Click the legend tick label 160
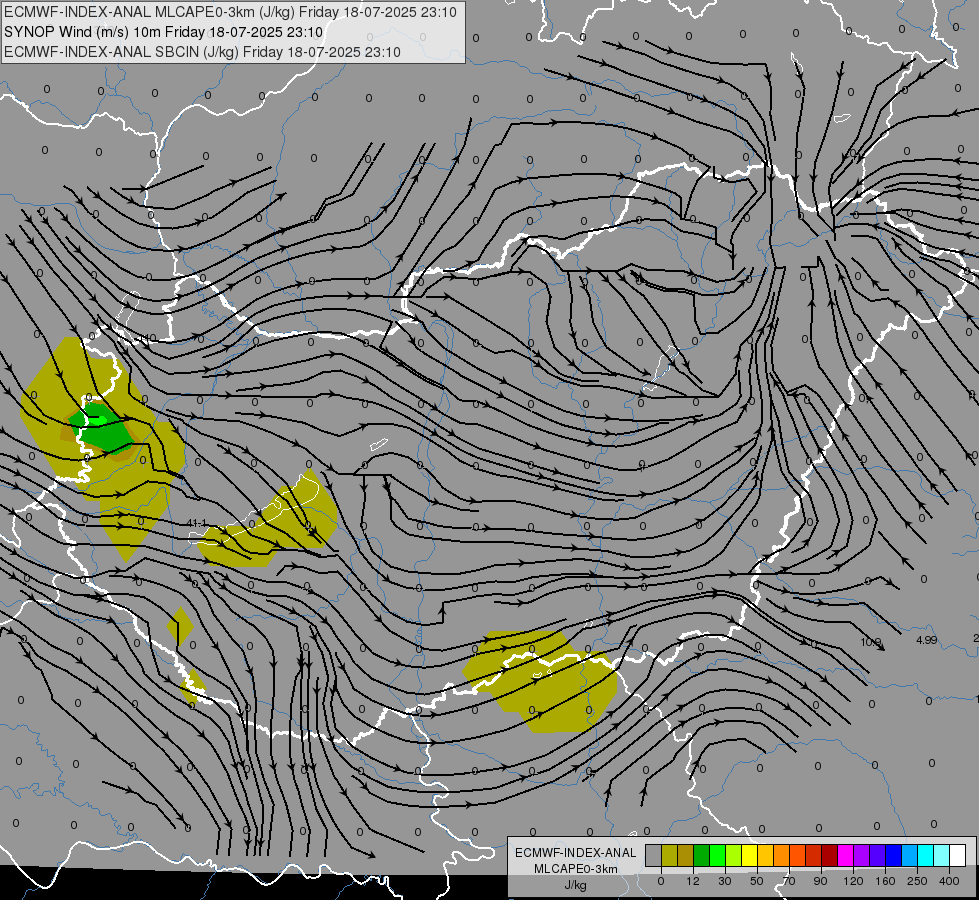The image size is (979, 900). (885, 881)
